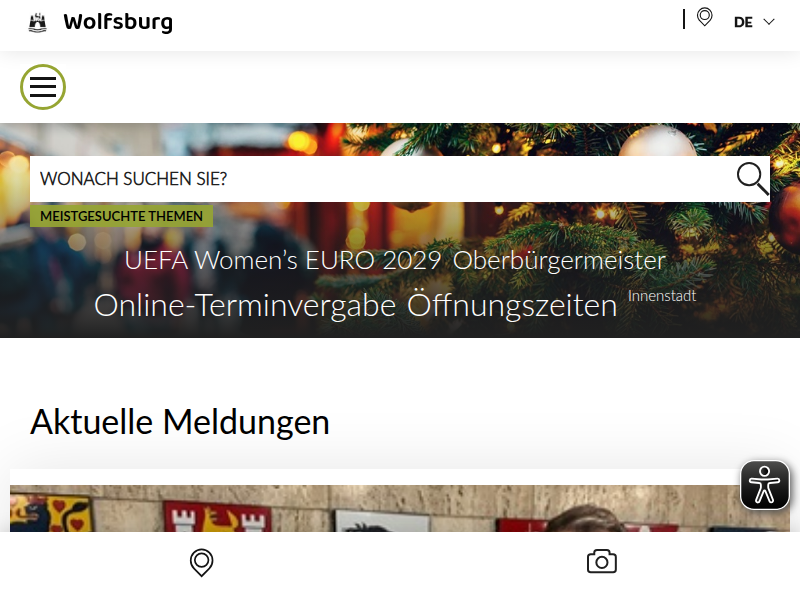Click the Meistgesuchte Themen green label

[121, 216]
